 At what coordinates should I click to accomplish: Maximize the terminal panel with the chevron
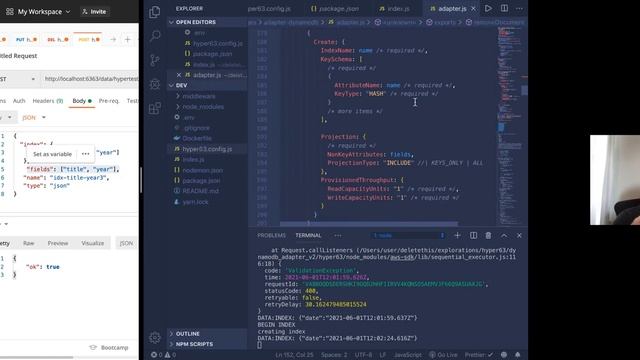[504, 236]
